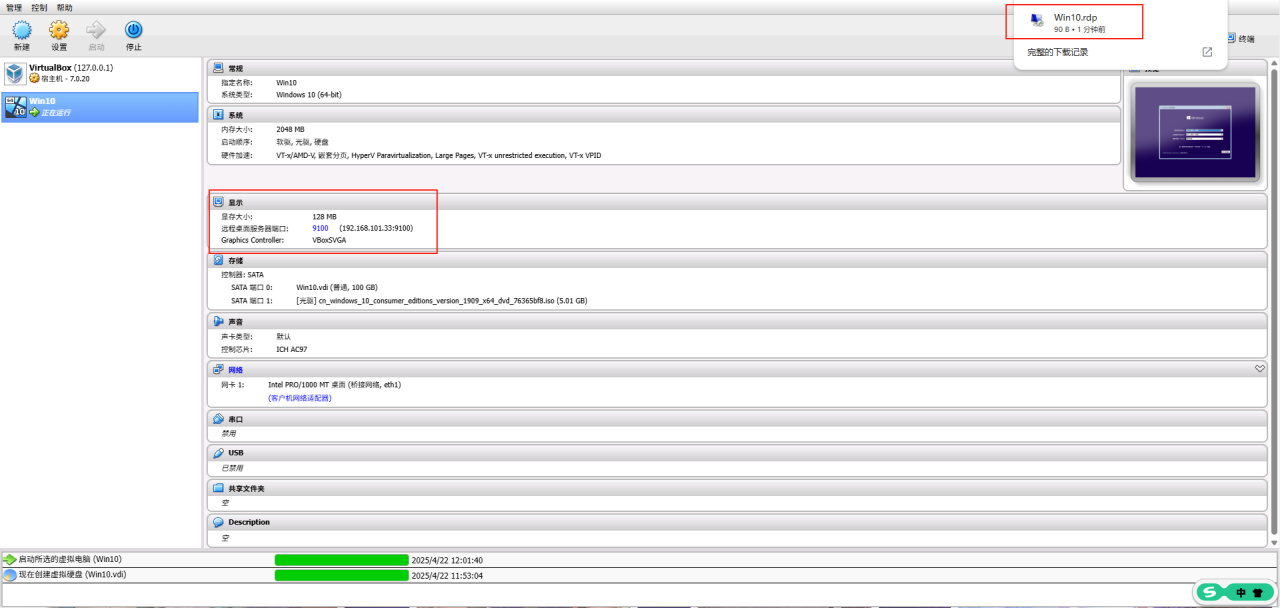Click the details pane vertical scrollbar
Screen dimensions: 1280x608
coord(1274,300)
